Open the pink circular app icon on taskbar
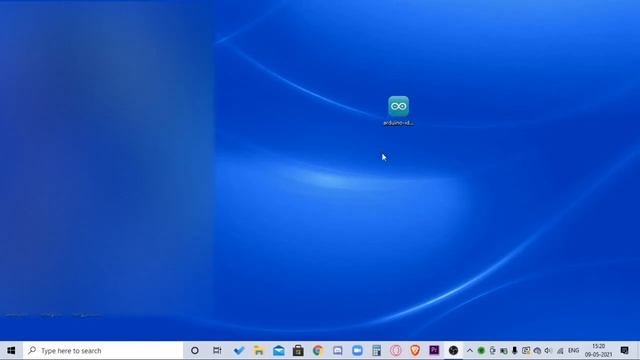Viewport: 640px width, 360px height. coord(396,350)
